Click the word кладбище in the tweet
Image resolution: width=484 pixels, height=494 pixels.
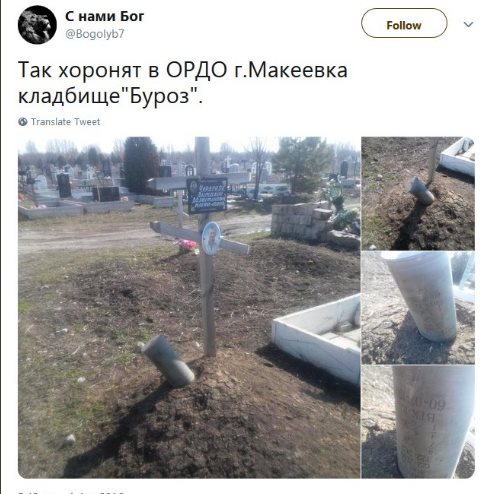coord(69,96)
